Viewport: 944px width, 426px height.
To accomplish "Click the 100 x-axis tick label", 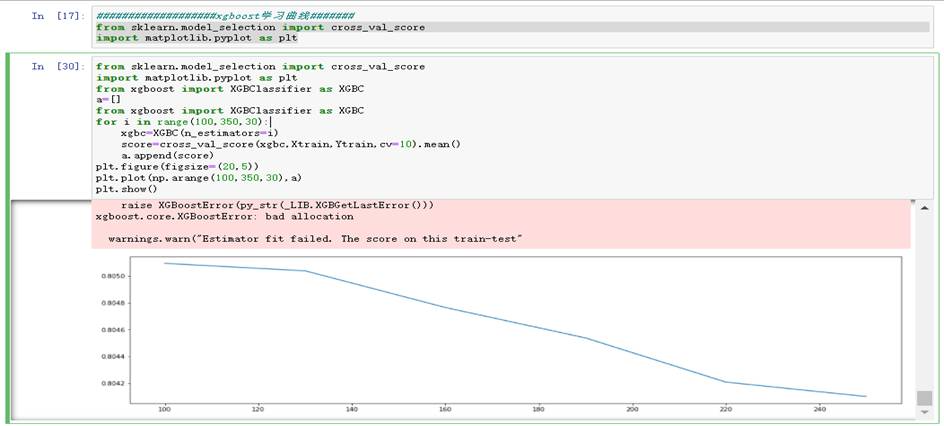I will pyautogui.click(x=164, y=410).
